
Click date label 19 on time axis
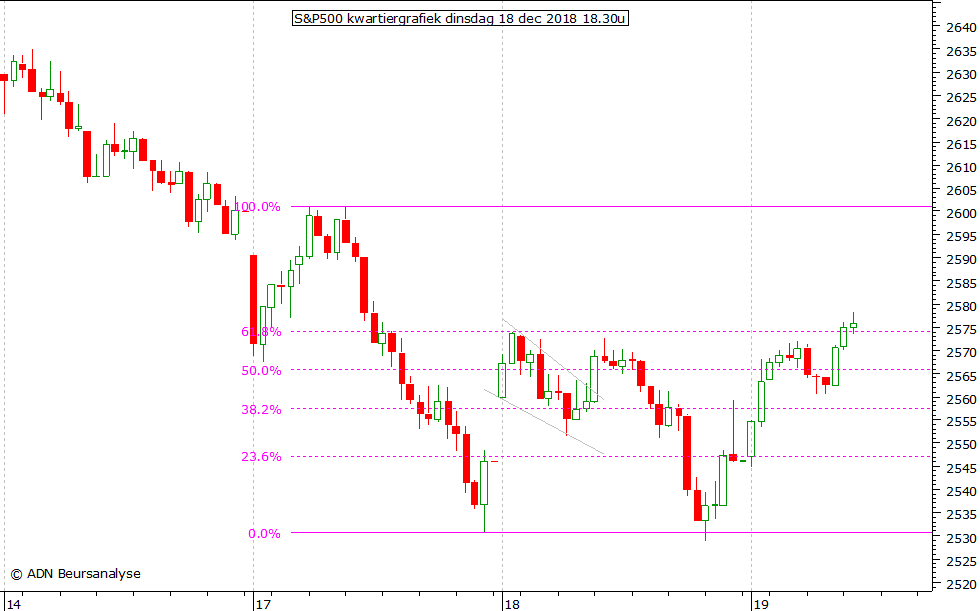(761, 604)
